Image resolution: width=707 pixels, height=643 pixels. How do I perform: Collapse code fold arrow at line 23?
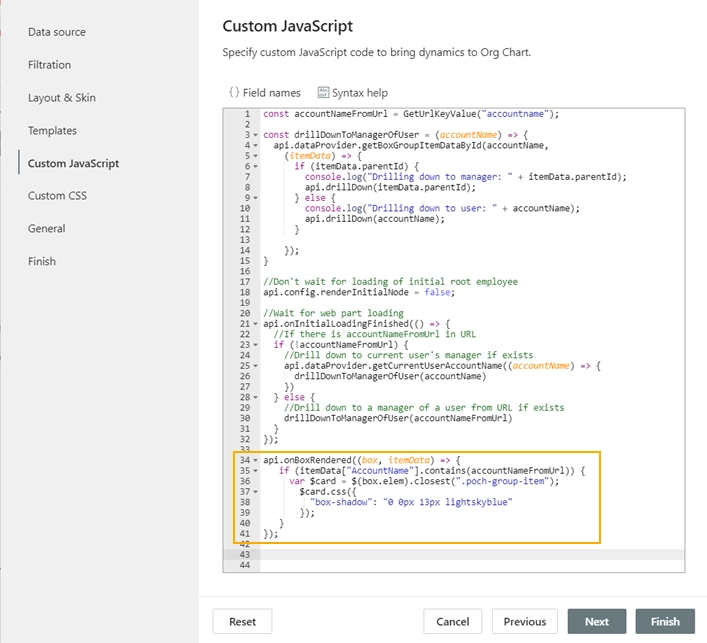(256, 345)
